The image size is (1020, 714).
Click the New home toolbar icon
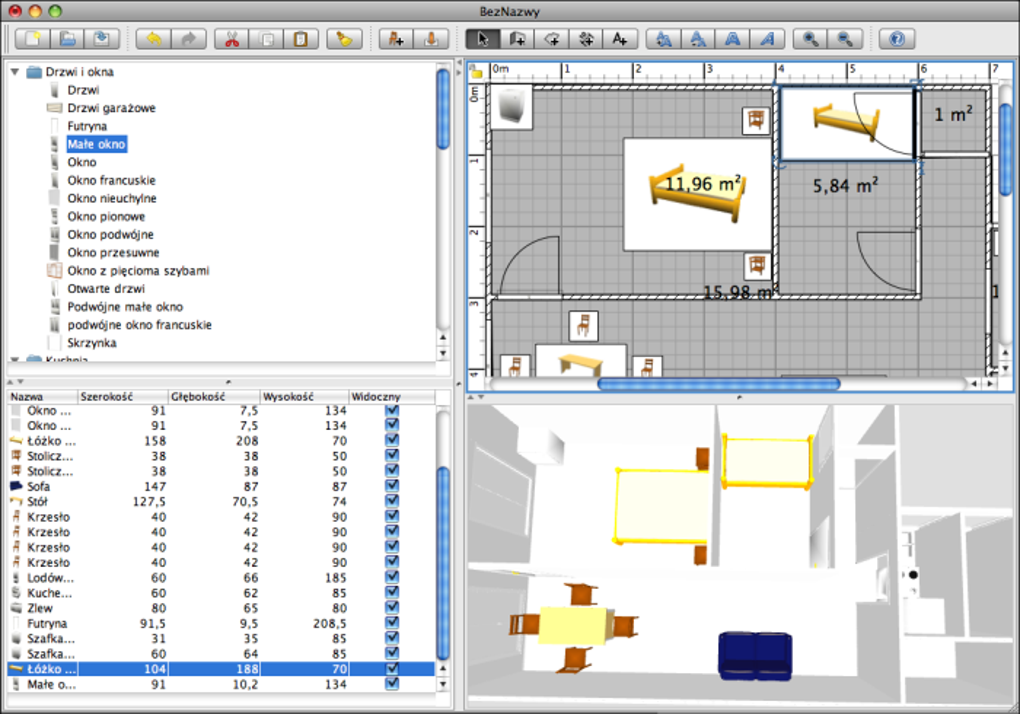(x=31, y=39)
